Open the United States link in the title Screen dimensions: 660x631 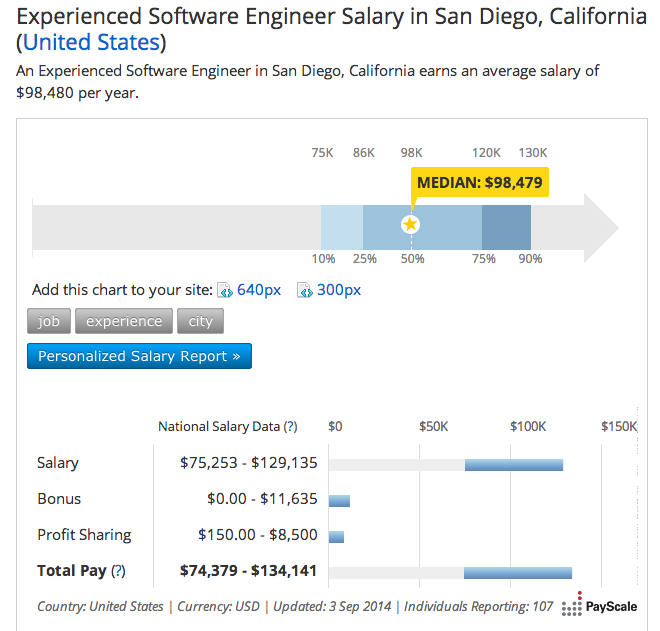[x=91, y=42]
